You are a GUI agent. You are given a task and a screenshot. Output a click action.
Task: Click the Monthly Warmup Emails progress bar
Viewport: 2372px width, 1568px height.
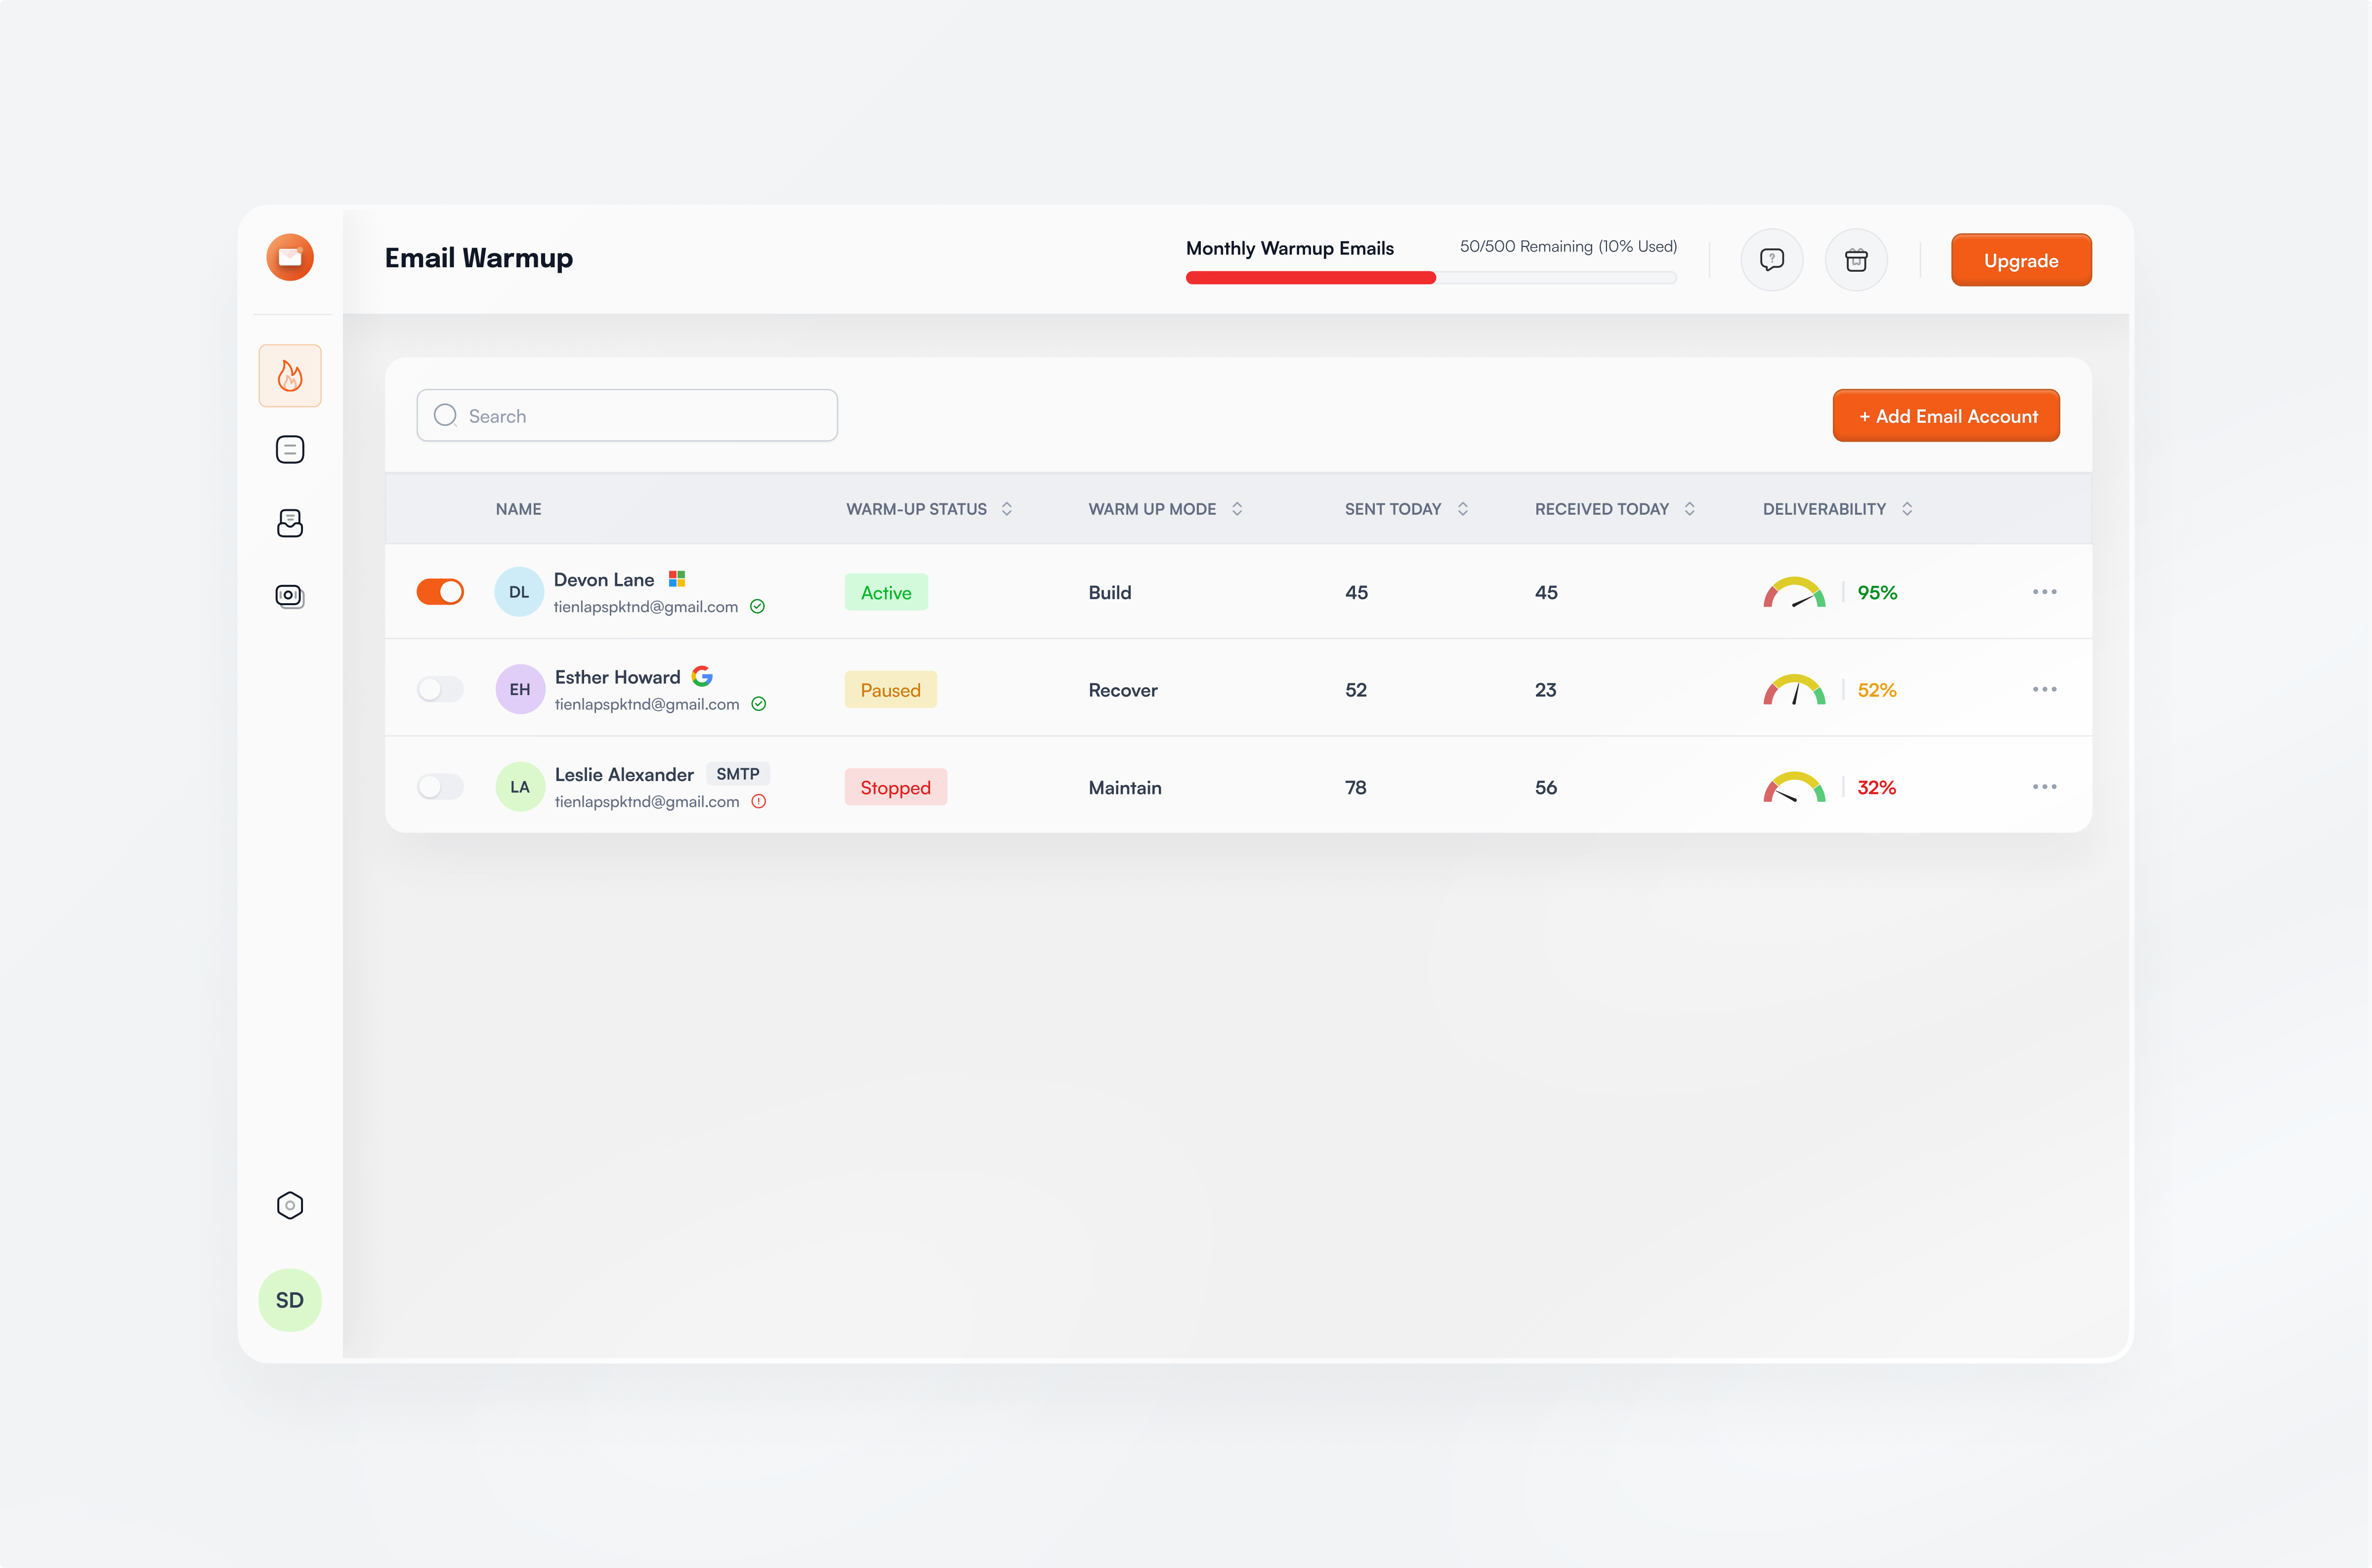pyautogui.click(x=1429, y=278)
